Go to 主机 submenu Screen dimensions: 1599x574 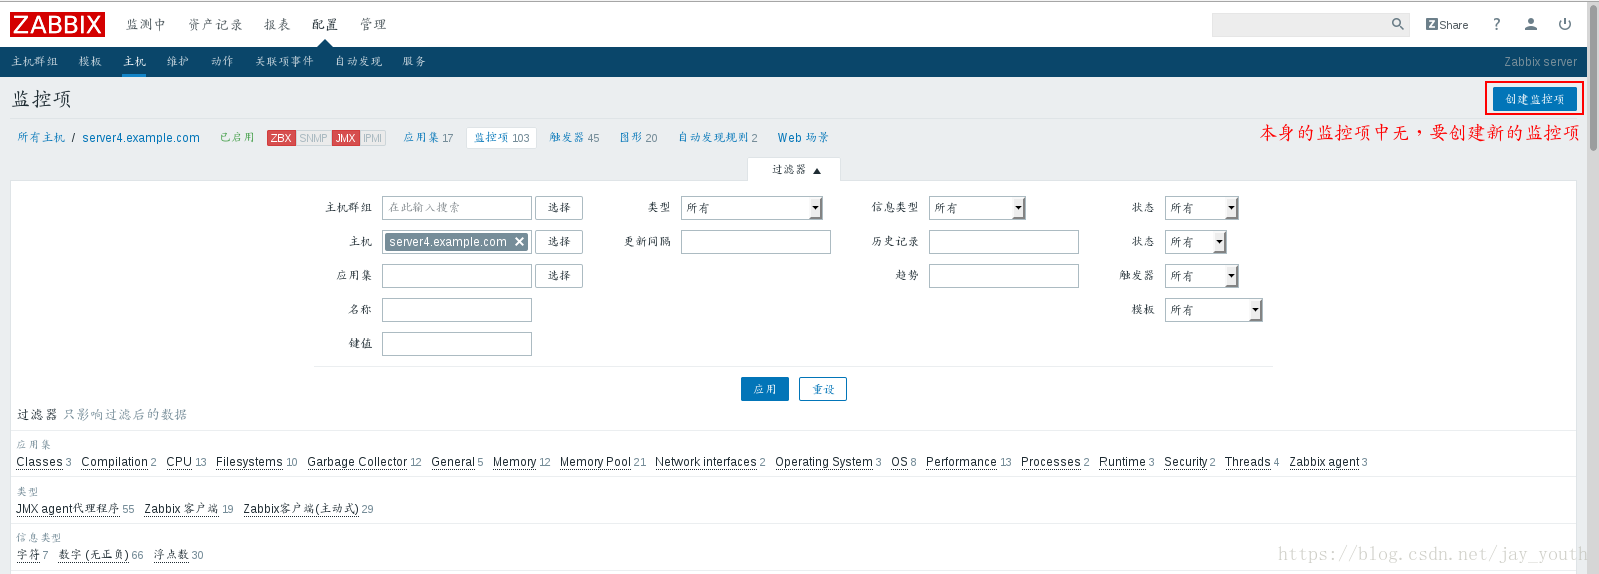coord(134,62)
